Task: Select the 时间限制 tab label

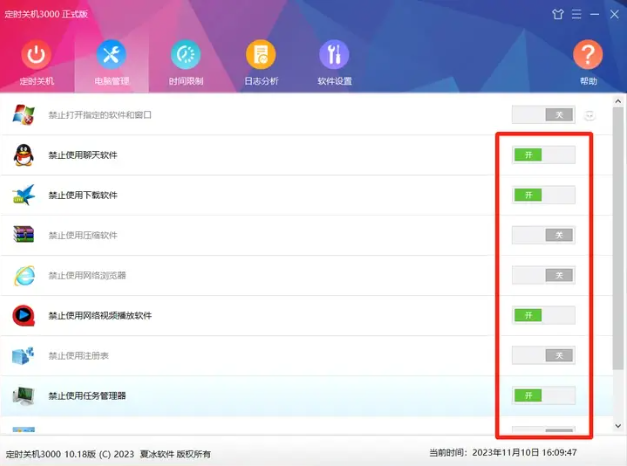Action: [186, 81]
